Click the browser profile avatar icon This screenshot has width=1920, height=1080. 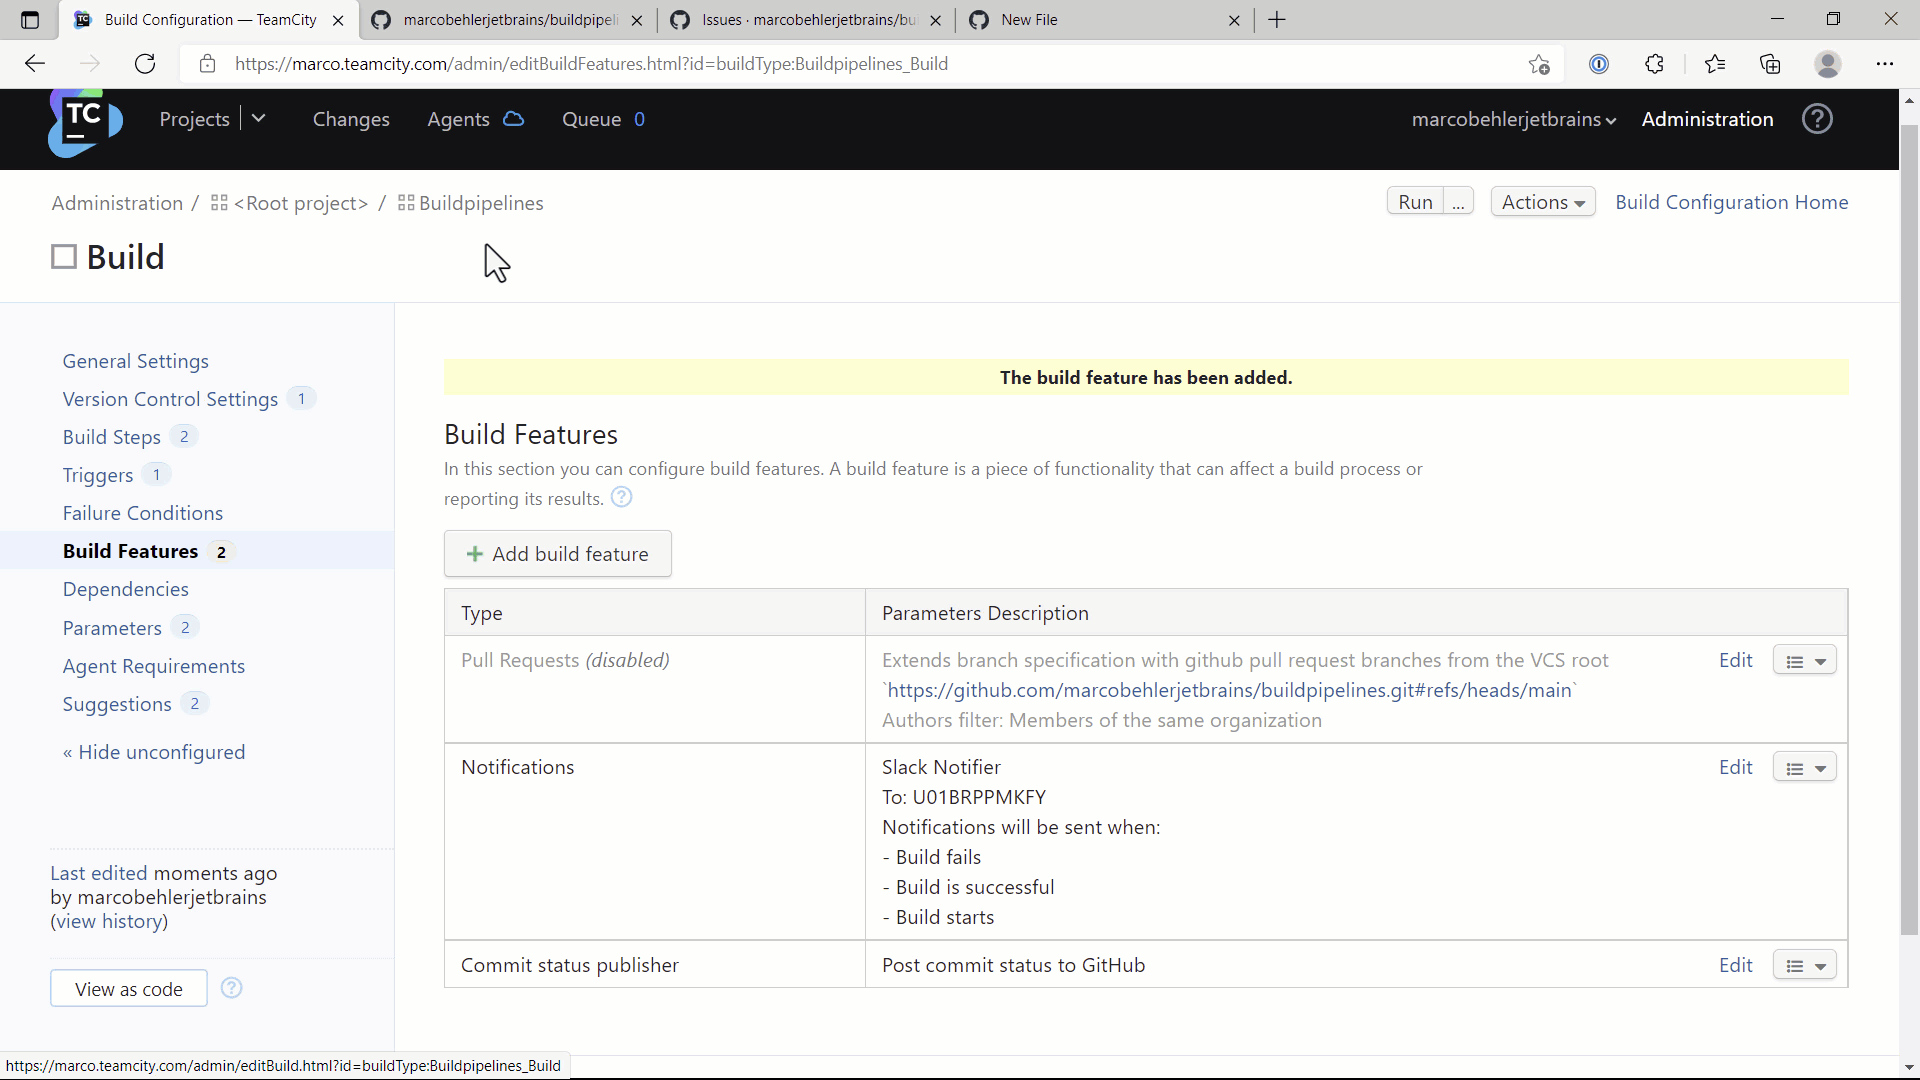pos(1828,63)
